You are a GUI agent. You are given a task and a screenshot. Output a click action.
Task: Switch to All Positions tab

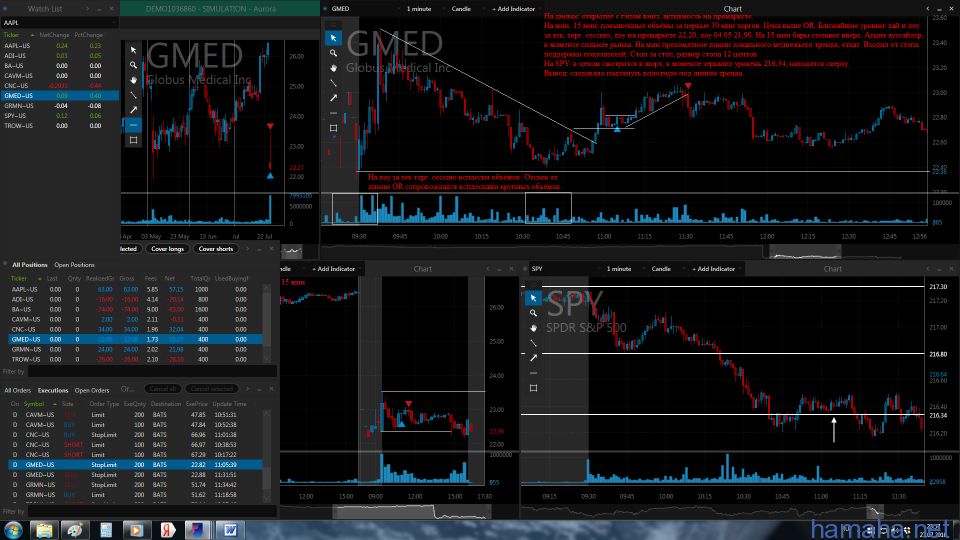29,265
